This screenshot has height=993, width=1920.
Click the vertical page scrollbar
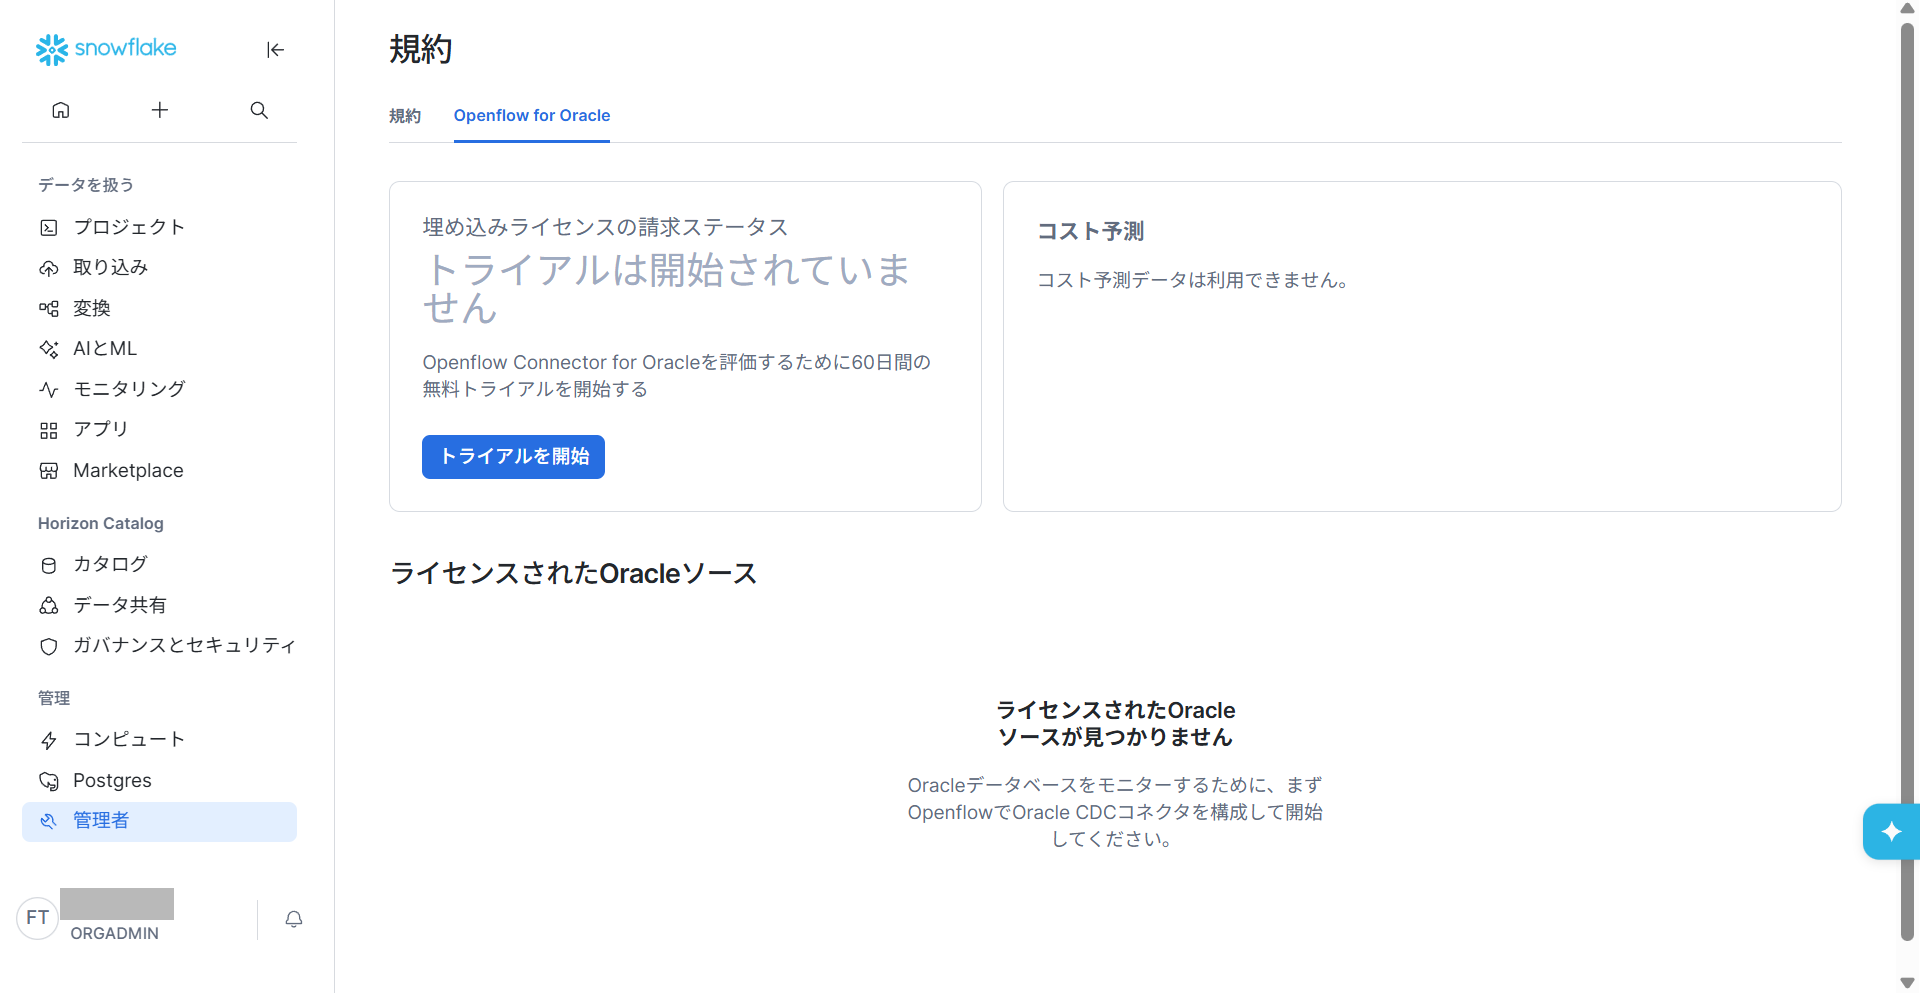point(1907,480)
